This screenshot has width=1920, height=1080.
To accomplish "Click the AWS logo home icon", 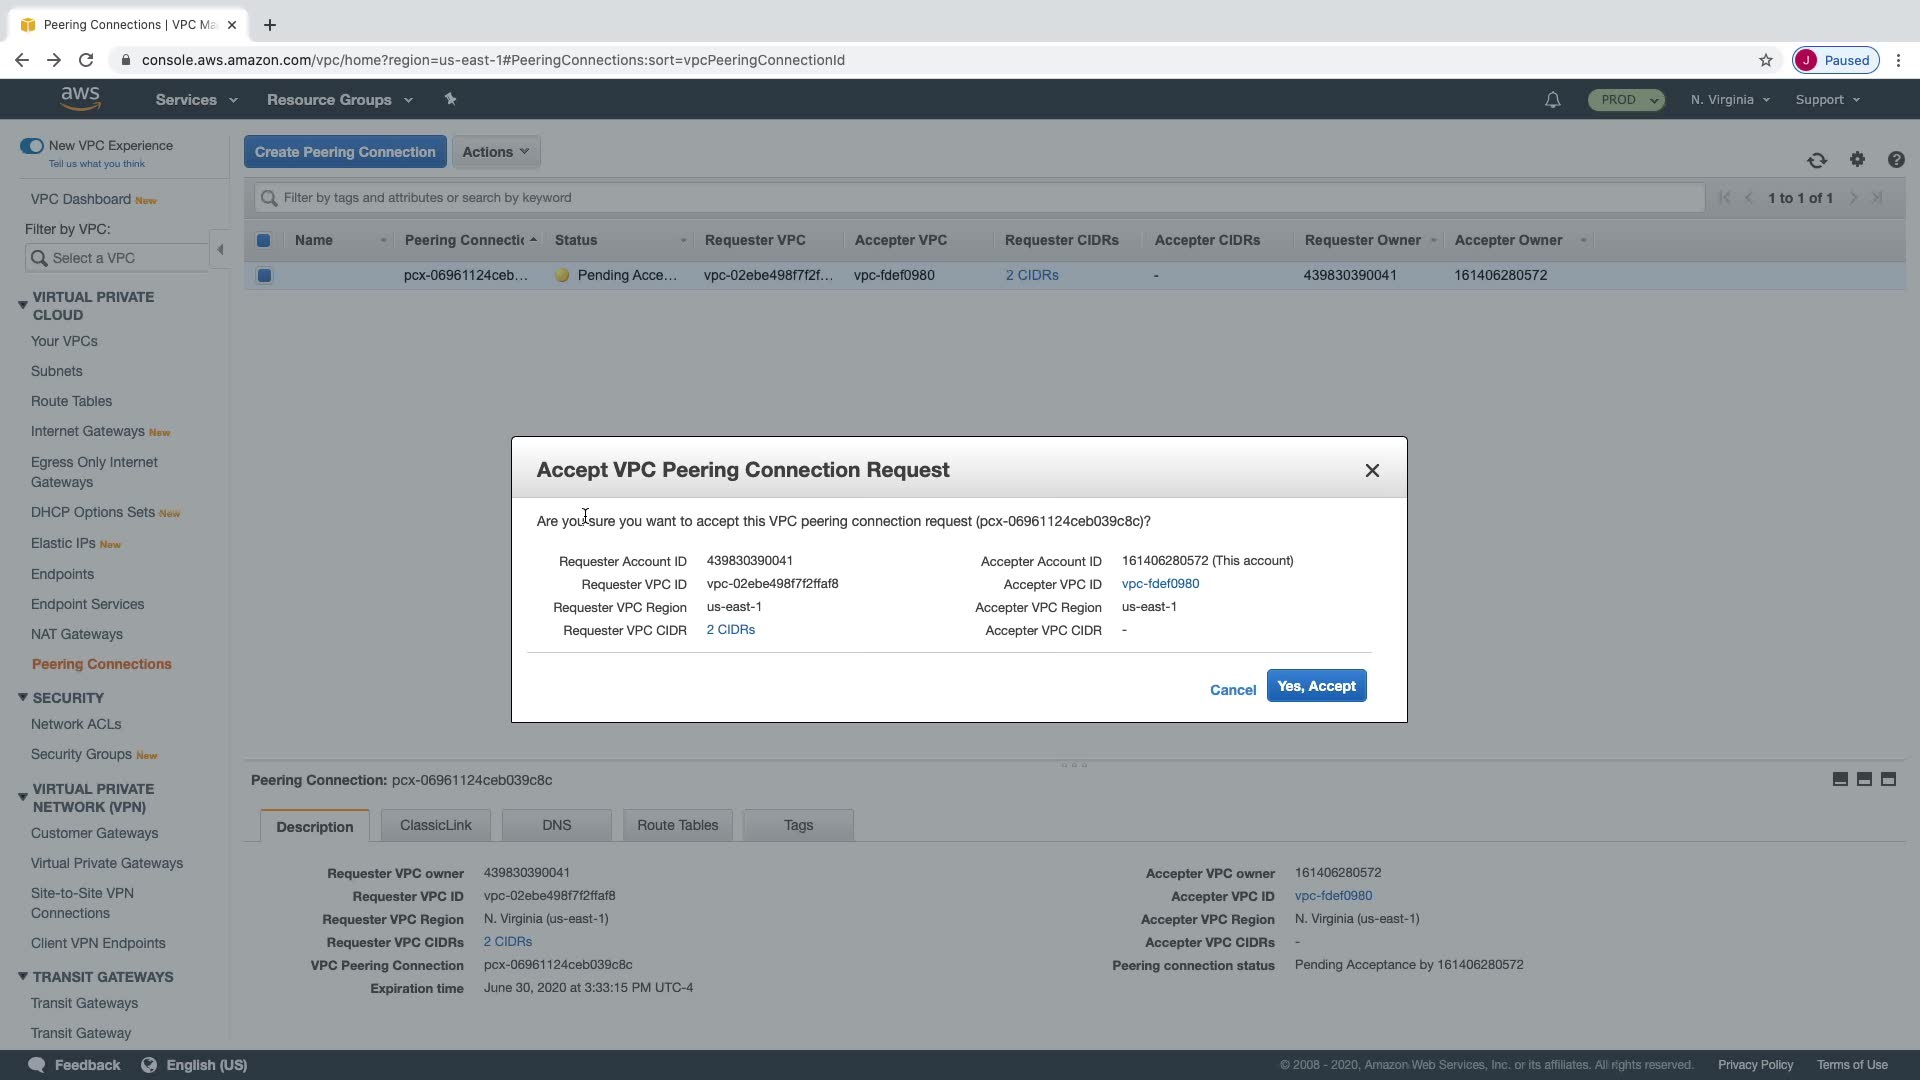I will click(x=80, y=98).
